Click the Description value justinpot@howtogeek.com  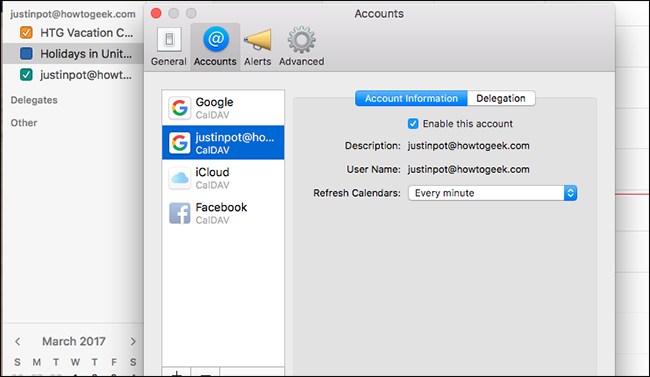pos(468,146)
